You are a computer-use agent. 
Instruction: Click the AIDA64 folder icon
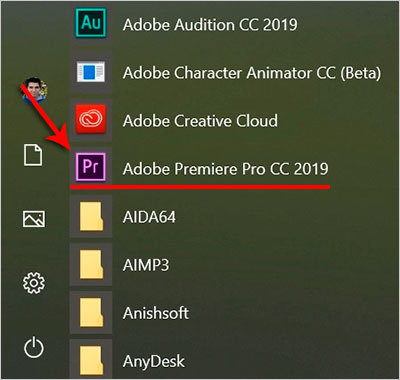click(x=91, y=216)
